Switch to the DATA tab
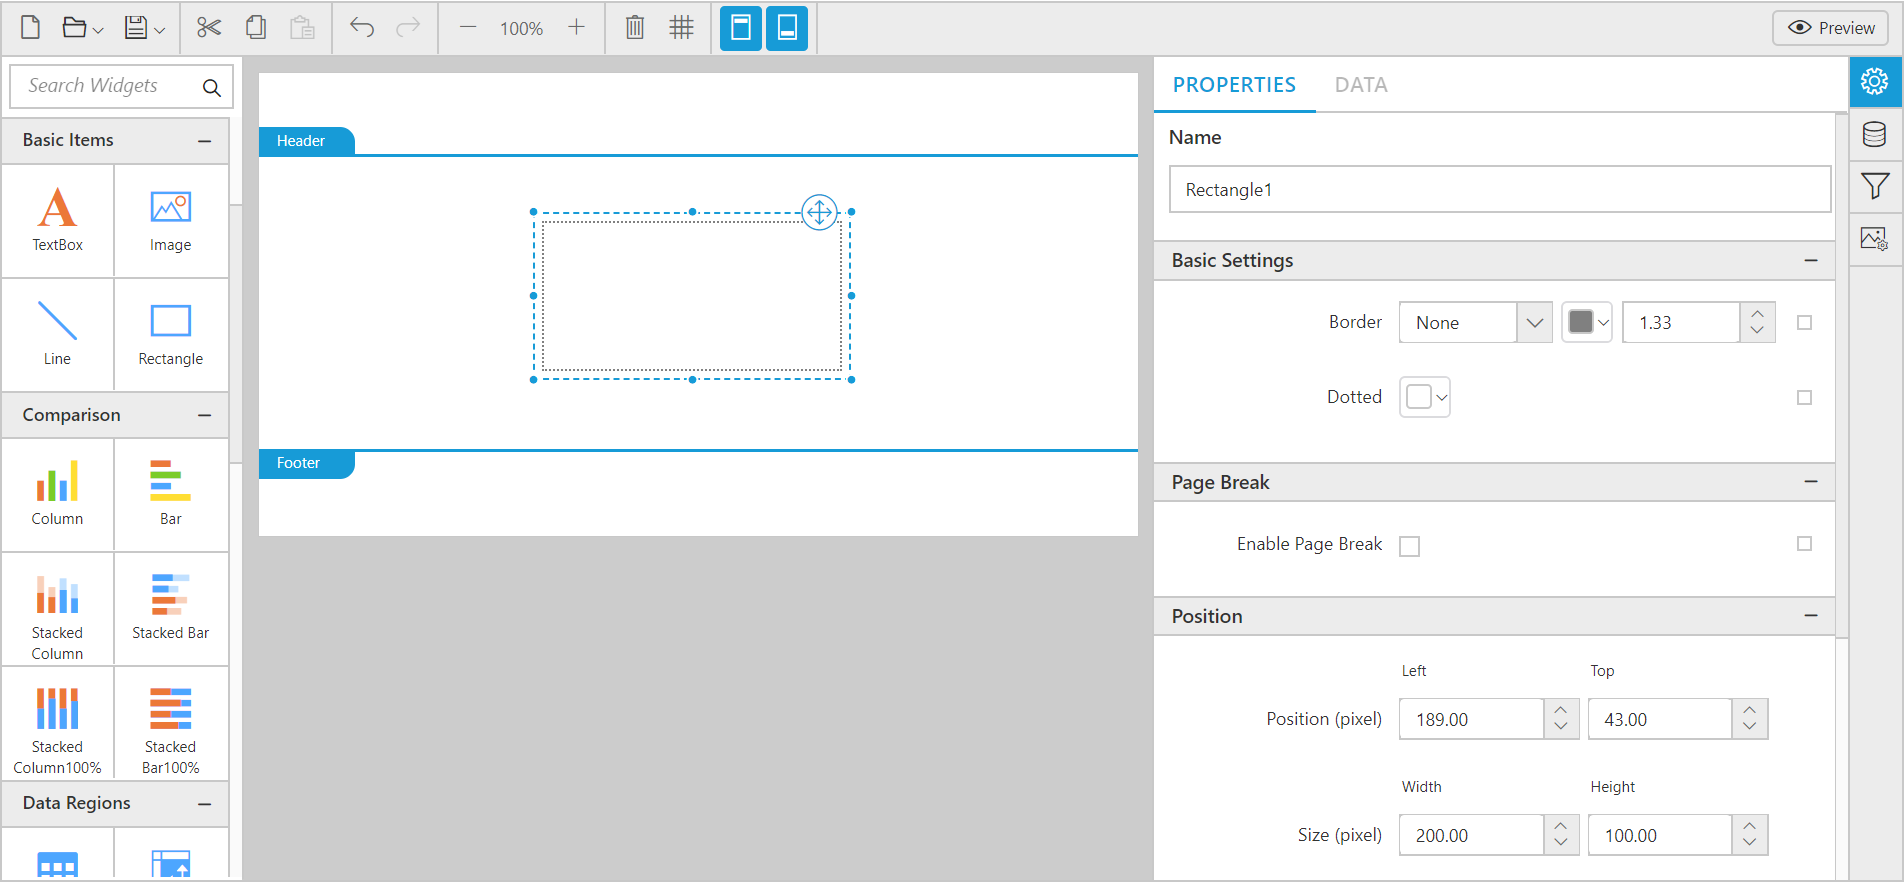 tap(1361, 85)
